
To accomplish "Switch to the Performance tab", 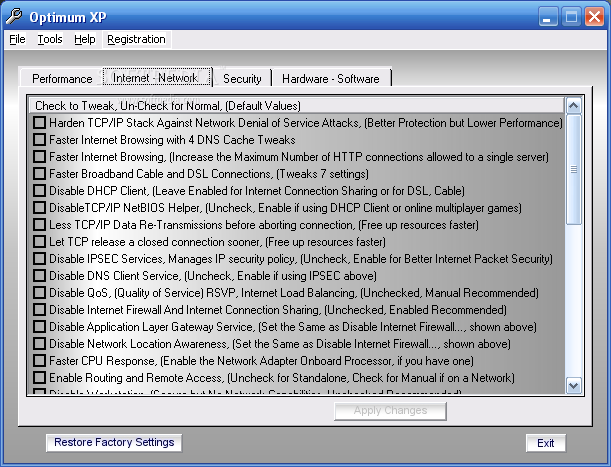I will pyautogui.click(x=62, y=79).
